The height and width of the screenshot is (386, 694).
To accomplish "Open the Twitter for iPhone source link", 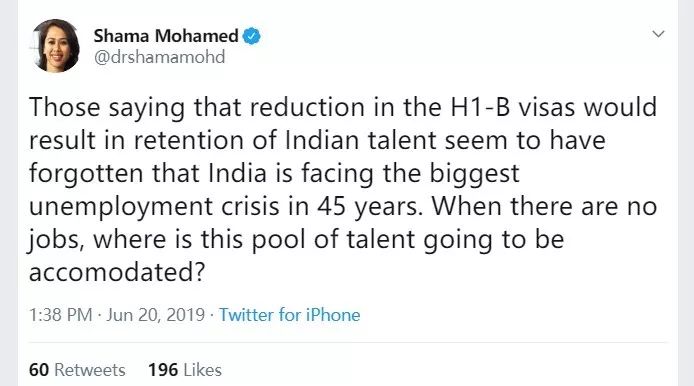I will [290, 315].
